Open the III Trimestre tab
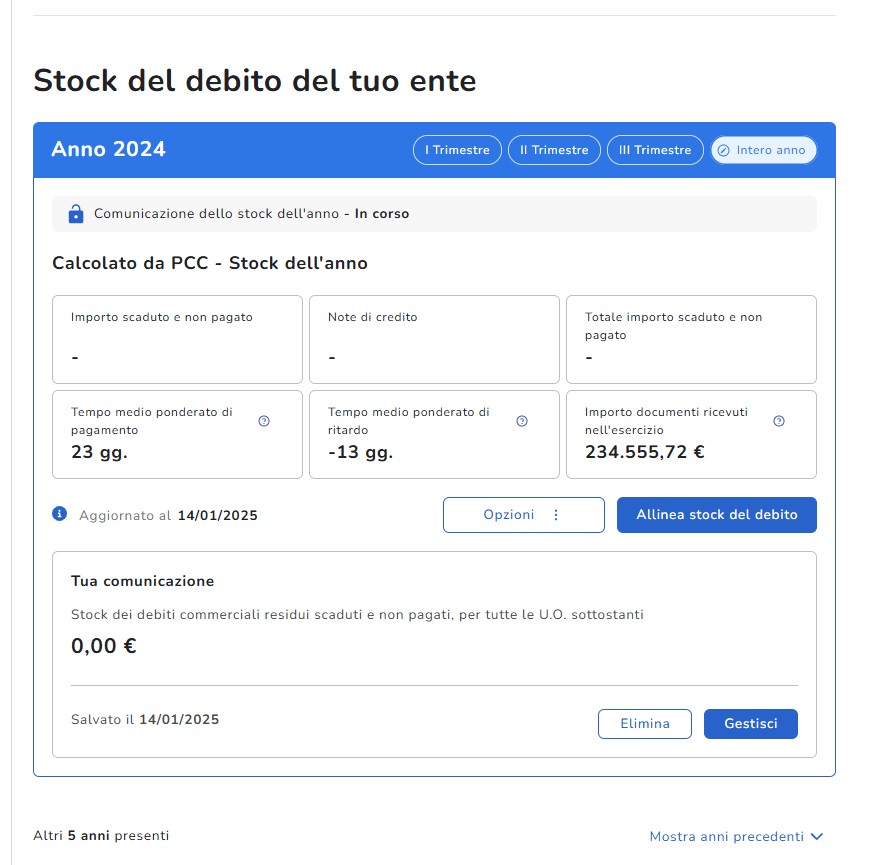The image size is (884, 865). coord(654,150)
